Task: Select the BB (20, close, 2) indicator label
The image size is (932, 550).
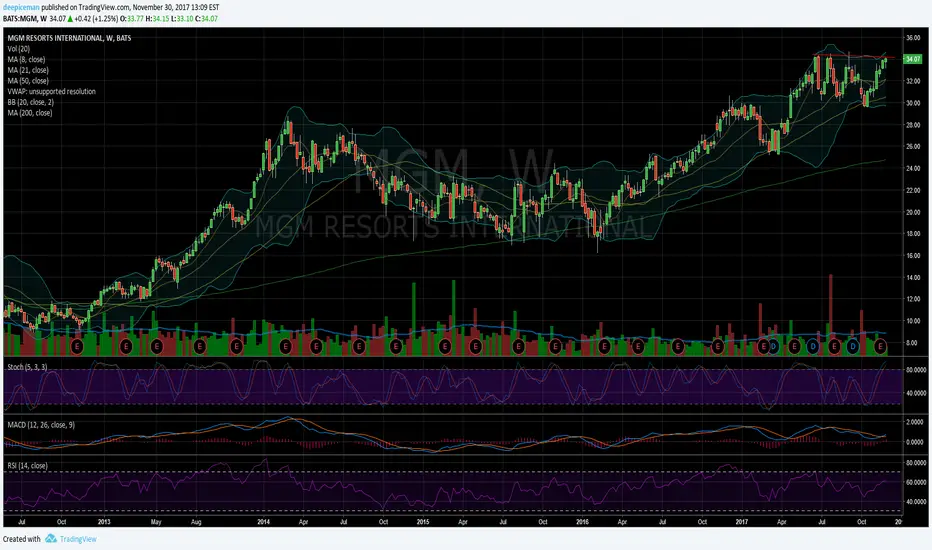Action: 31,102
